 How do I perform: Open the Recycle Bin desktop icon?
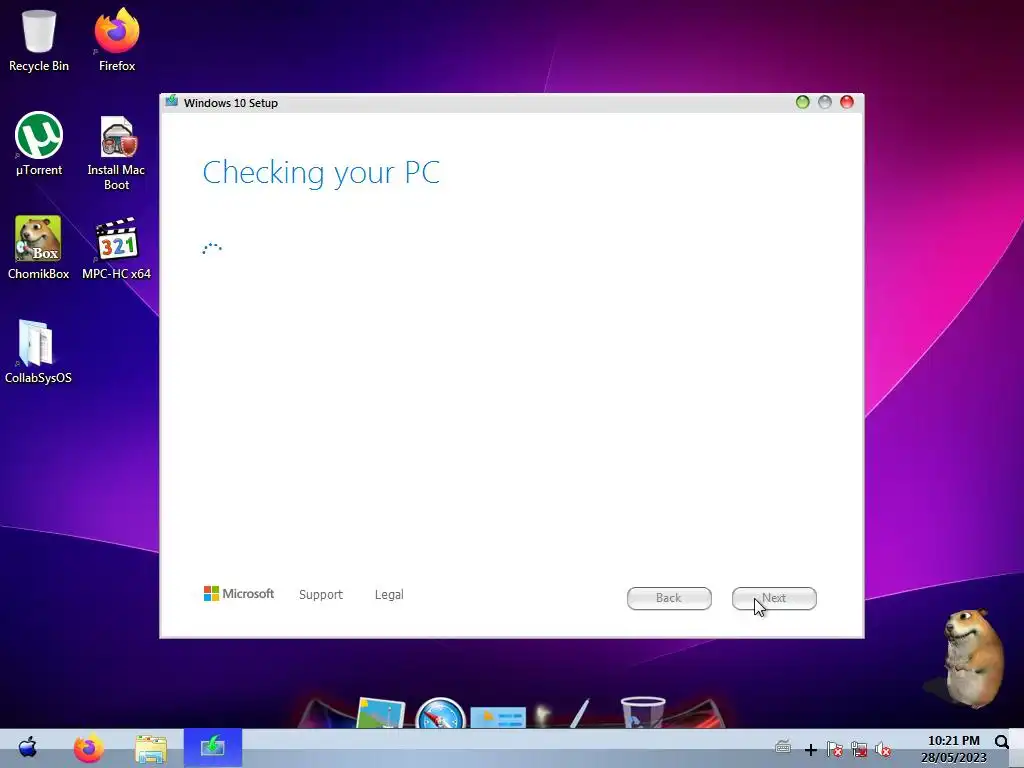tap(39, 39)
